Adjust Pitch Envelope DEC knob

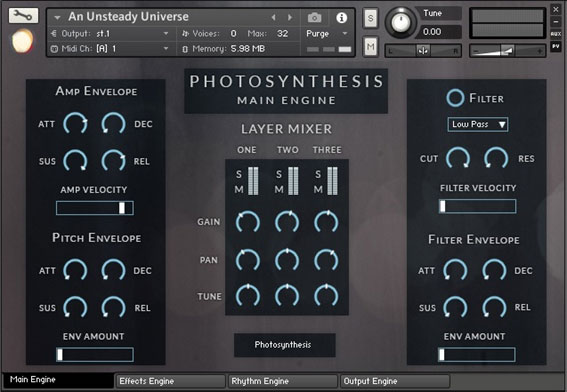113,270
